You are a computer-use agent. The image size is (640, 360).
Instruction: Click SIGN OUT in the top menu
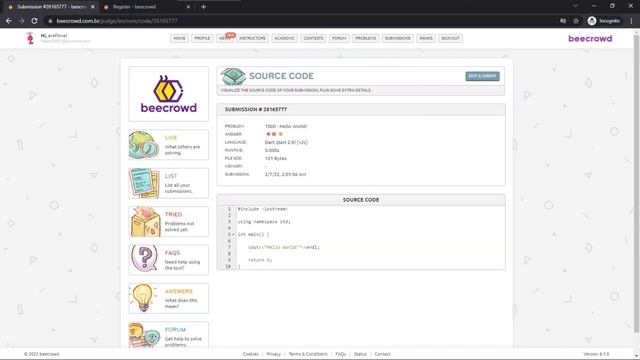point(450,38)
